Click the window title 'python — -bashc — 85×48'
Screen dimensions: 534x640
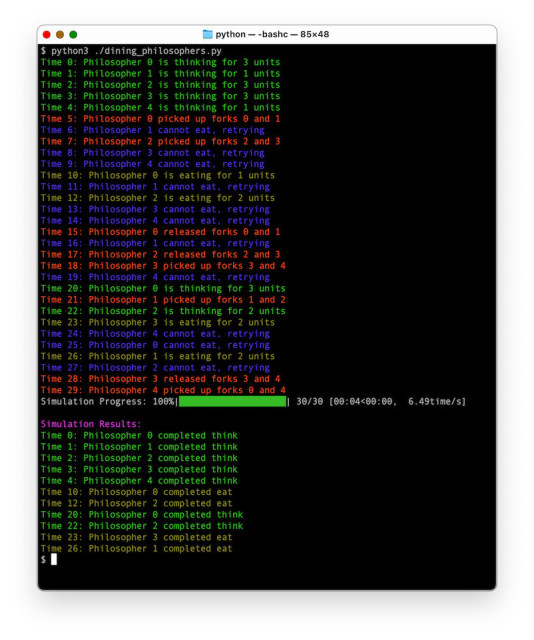click(x=272, y=34)
